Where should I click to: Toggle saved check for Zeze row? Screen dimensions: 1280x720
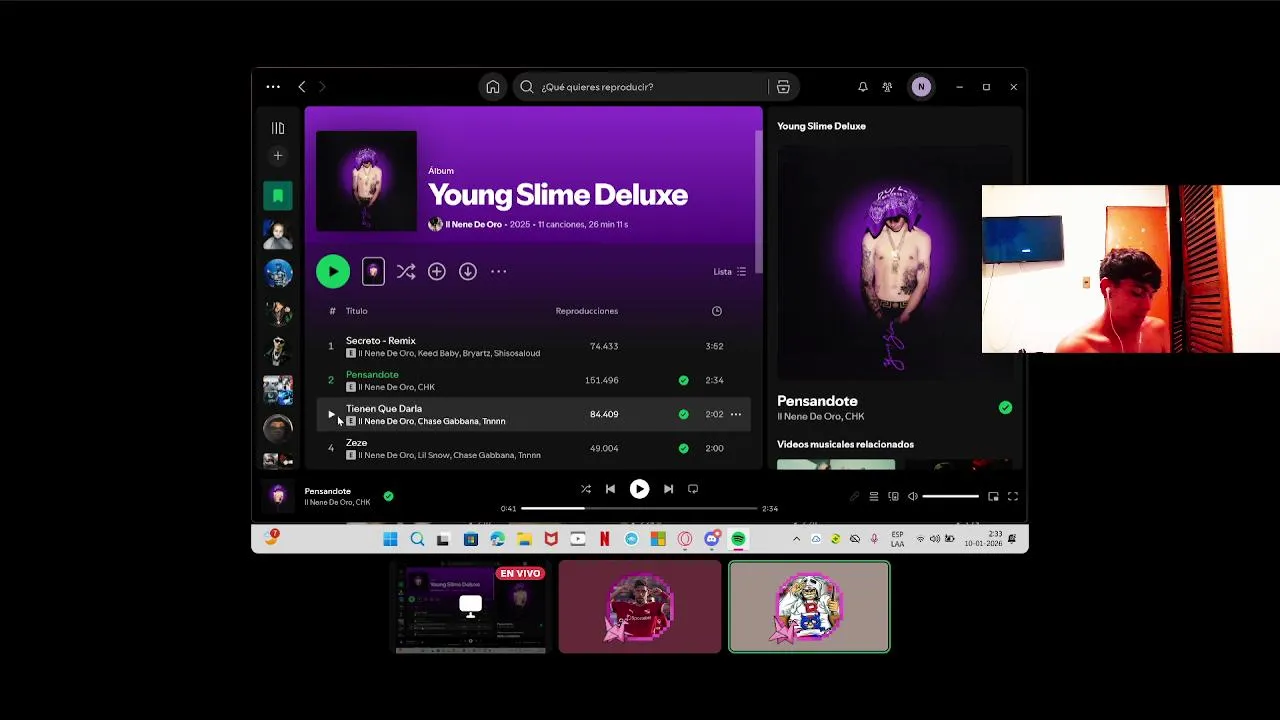[x=683, y=448]
